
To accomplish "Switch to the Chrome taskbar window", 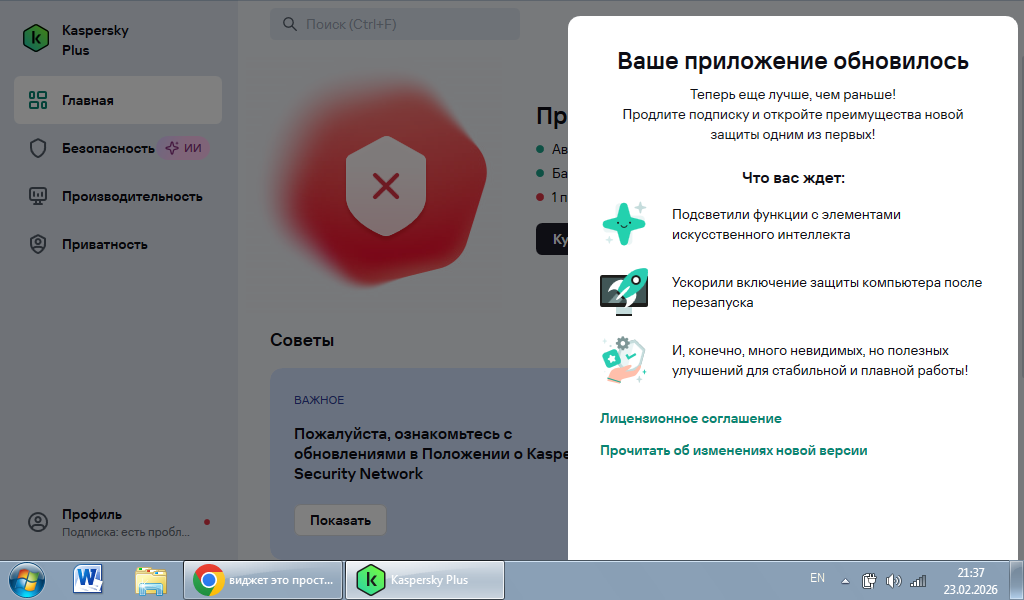I will click(x=263, y=580).
